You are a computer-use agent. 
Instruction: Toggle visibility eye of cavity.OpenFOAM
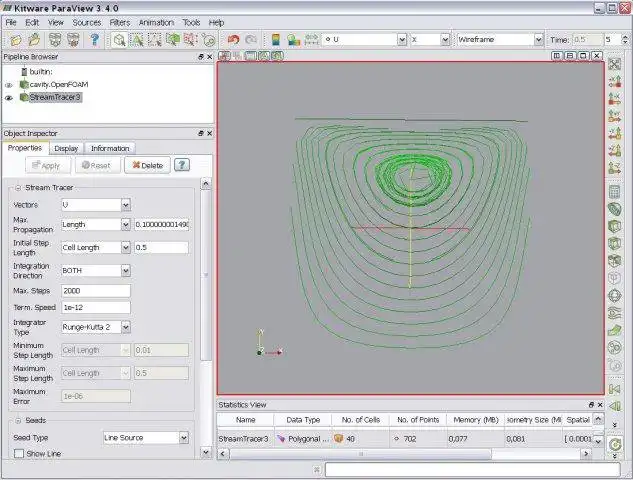(8, 85)
